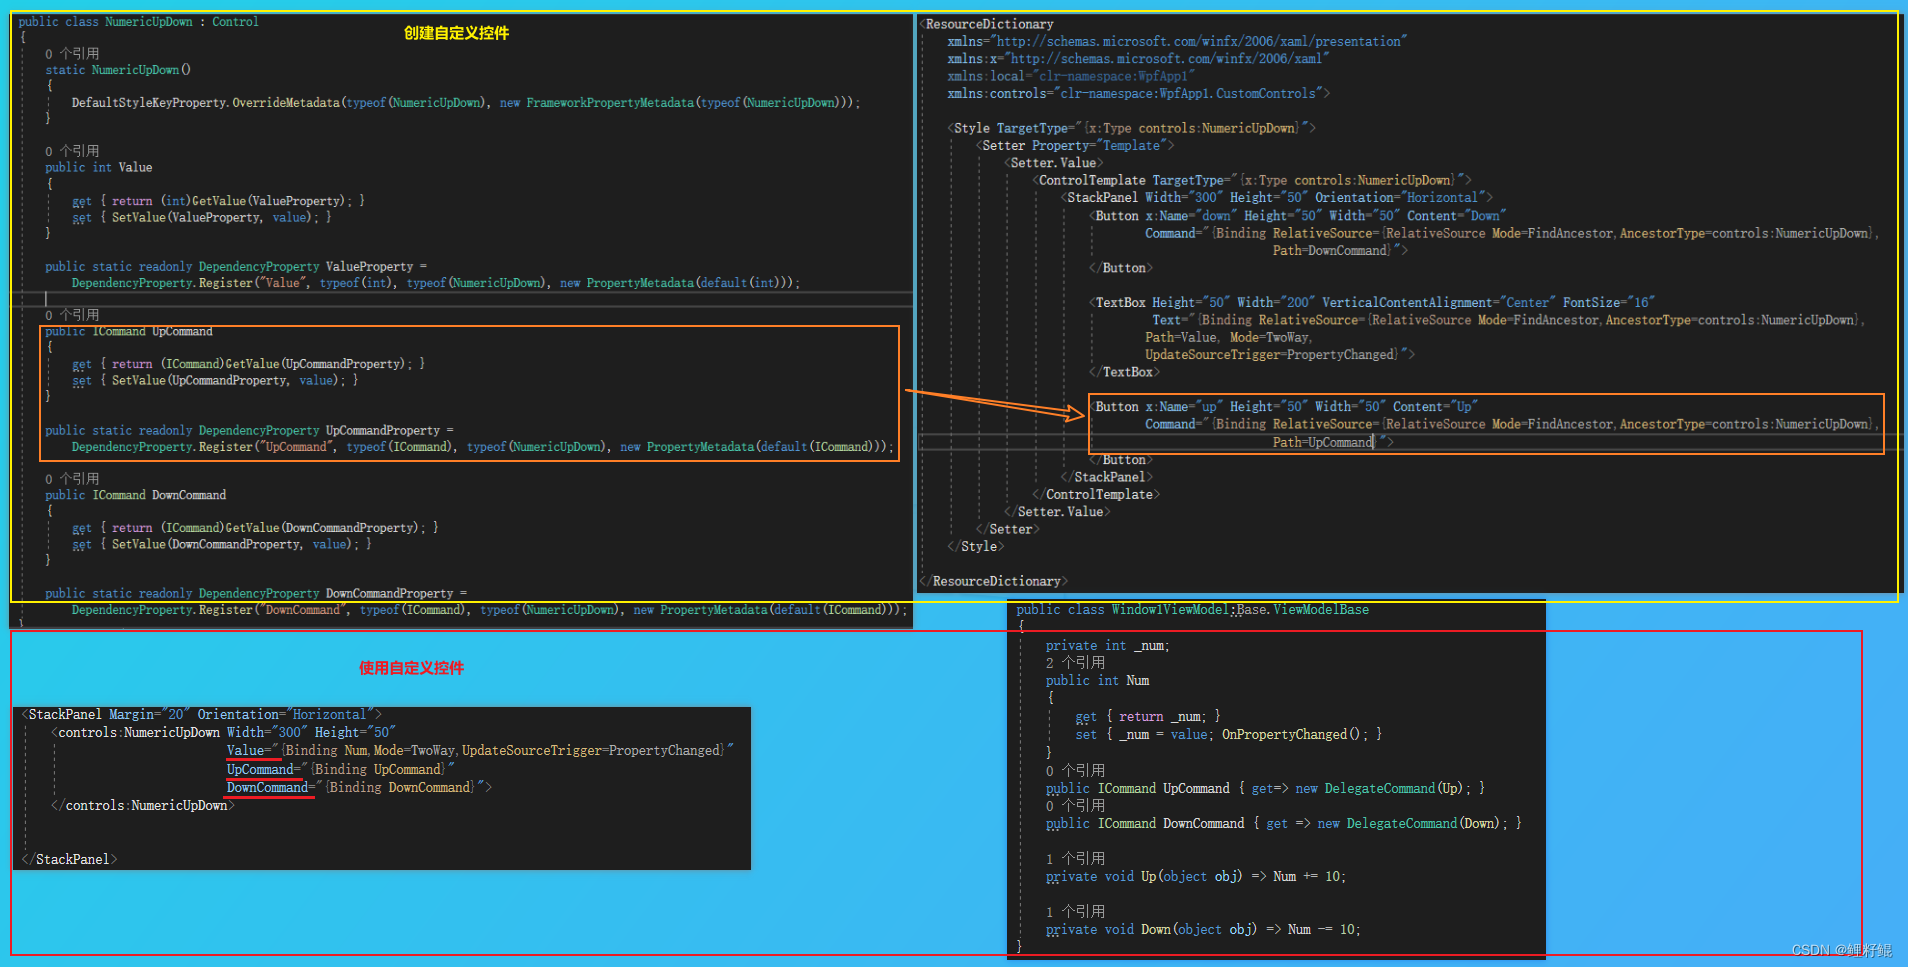This screenshot has height=967, width=1908.
Task: Select the xmlns presentation namespace line
Action: [1177, 42]
